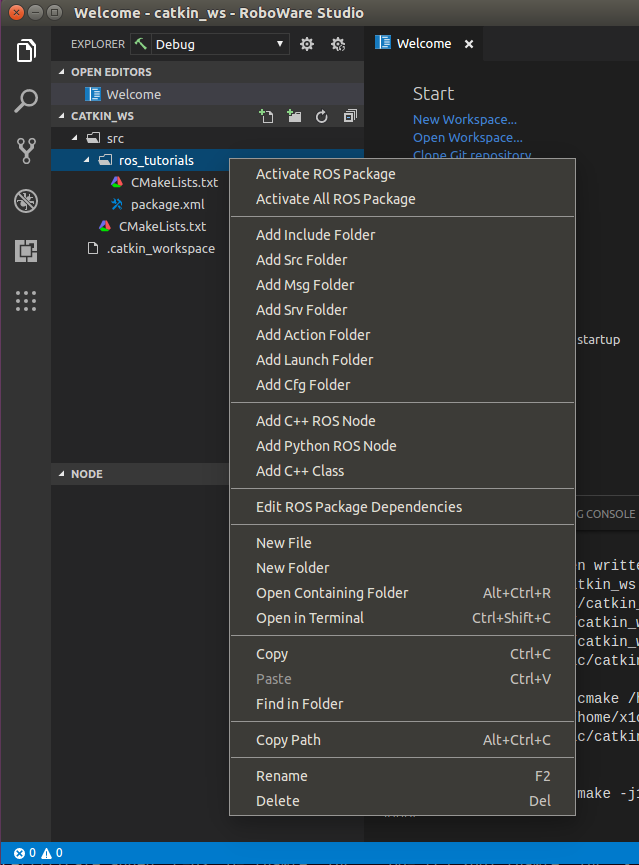Refresh the CATKIN_WS explorer tree
This screenshot has width=639, height=865.
pos(322,116)
